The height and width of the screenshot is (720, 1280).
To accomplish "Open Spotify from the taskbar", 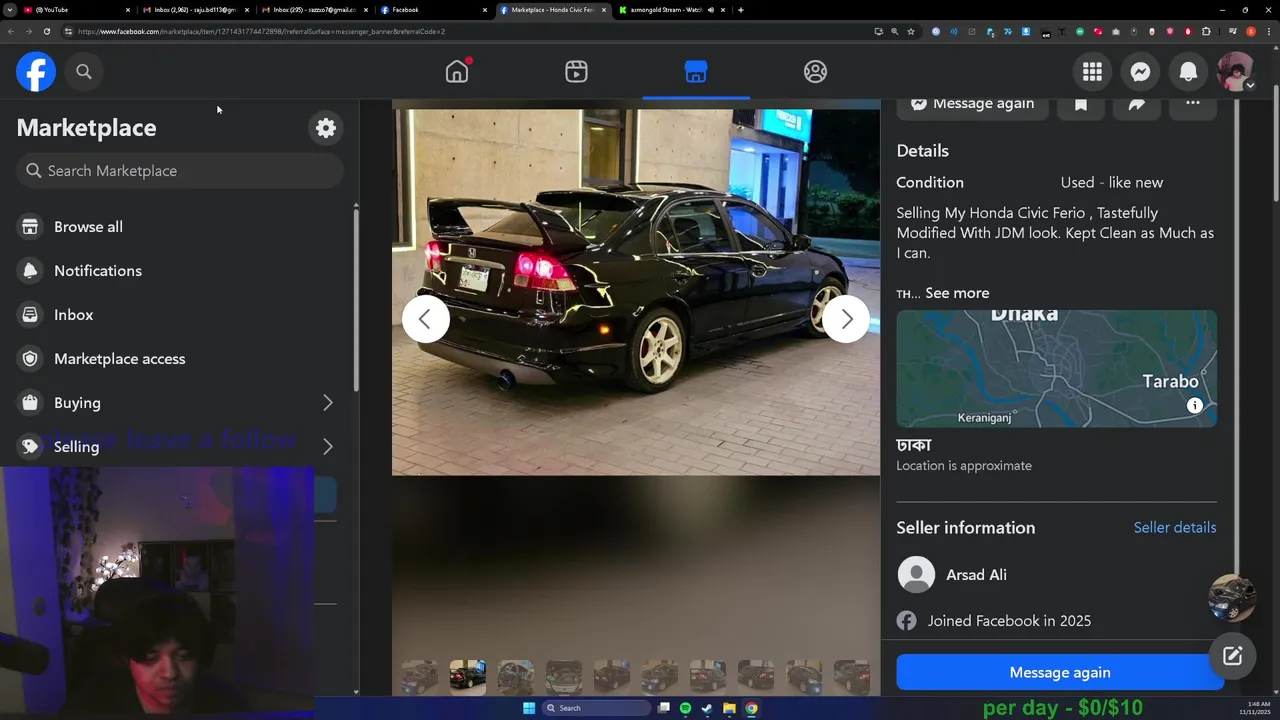I will 685,708.
